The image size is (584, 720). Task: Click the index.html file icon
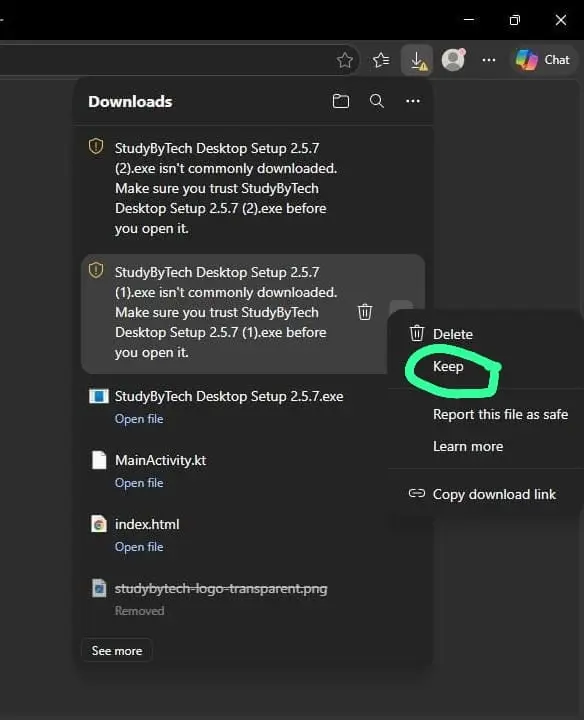coord(99,524)
